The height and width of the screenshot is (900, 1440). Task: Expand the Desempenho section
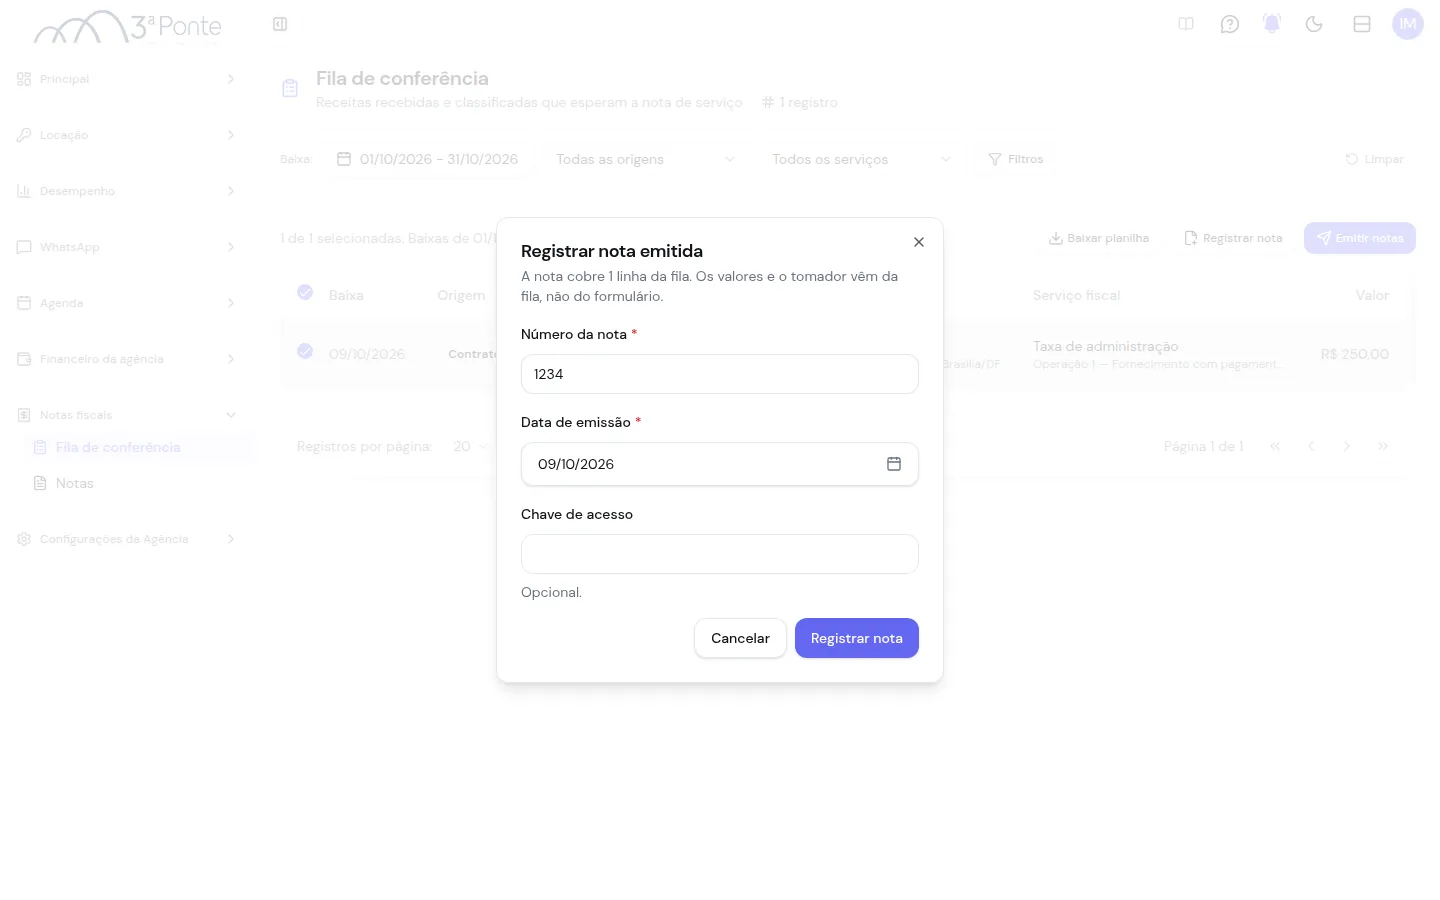[127, 191]
